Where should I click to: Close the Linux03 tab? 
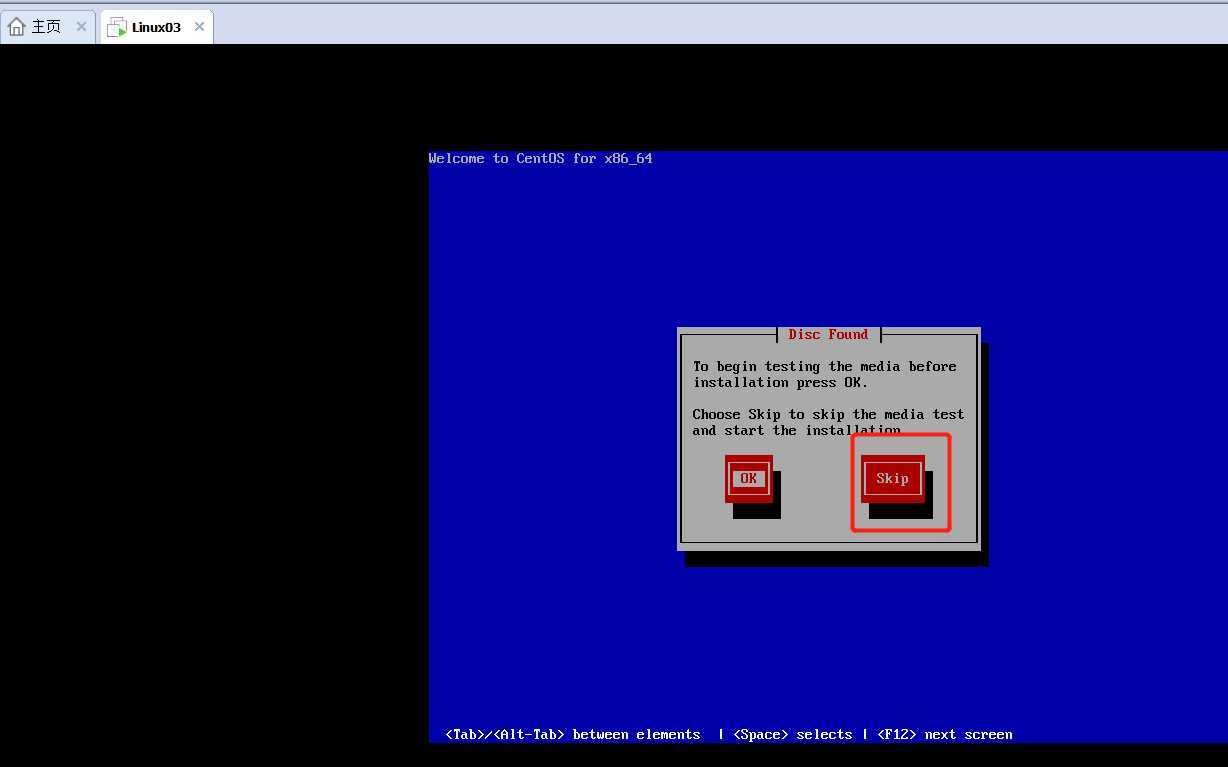199,27
